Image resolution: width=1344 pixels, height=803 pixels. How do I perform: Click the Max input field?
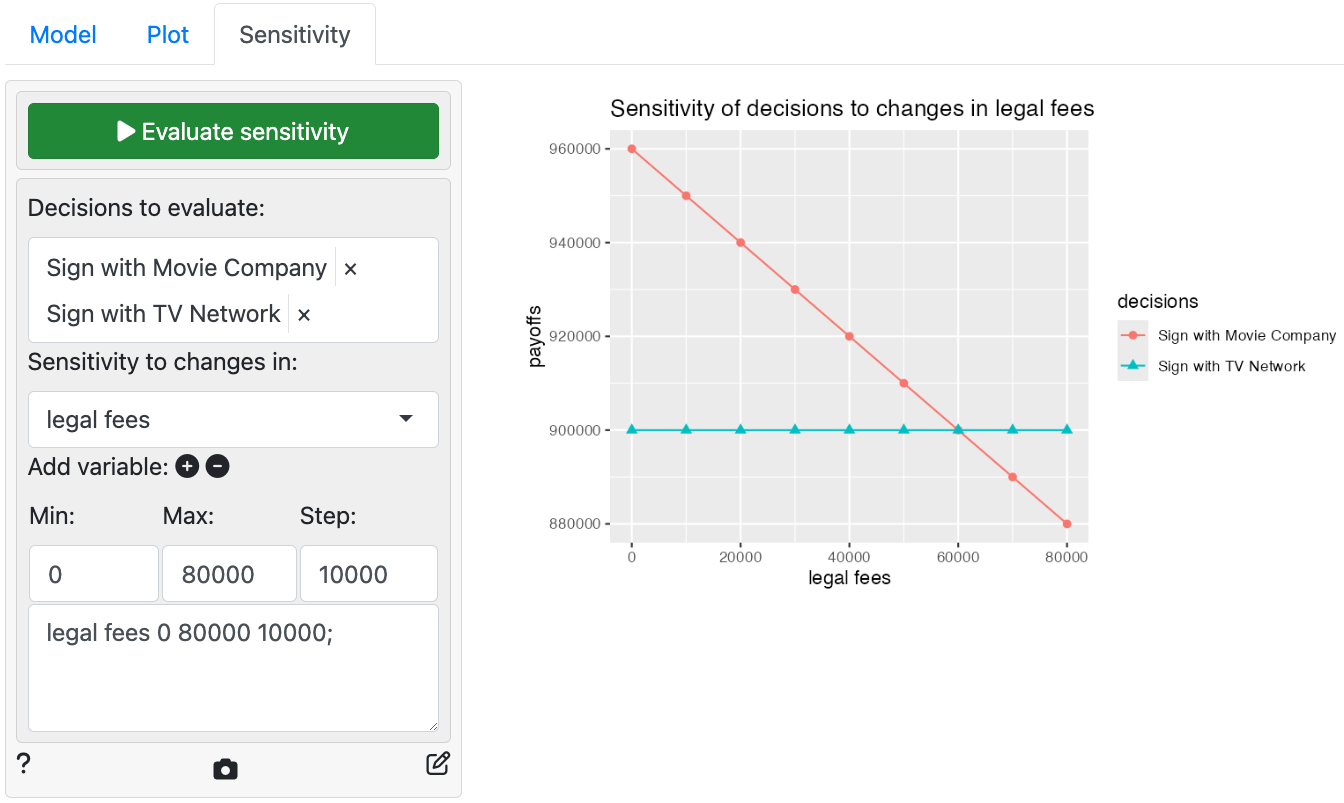(x=229, y=574)
